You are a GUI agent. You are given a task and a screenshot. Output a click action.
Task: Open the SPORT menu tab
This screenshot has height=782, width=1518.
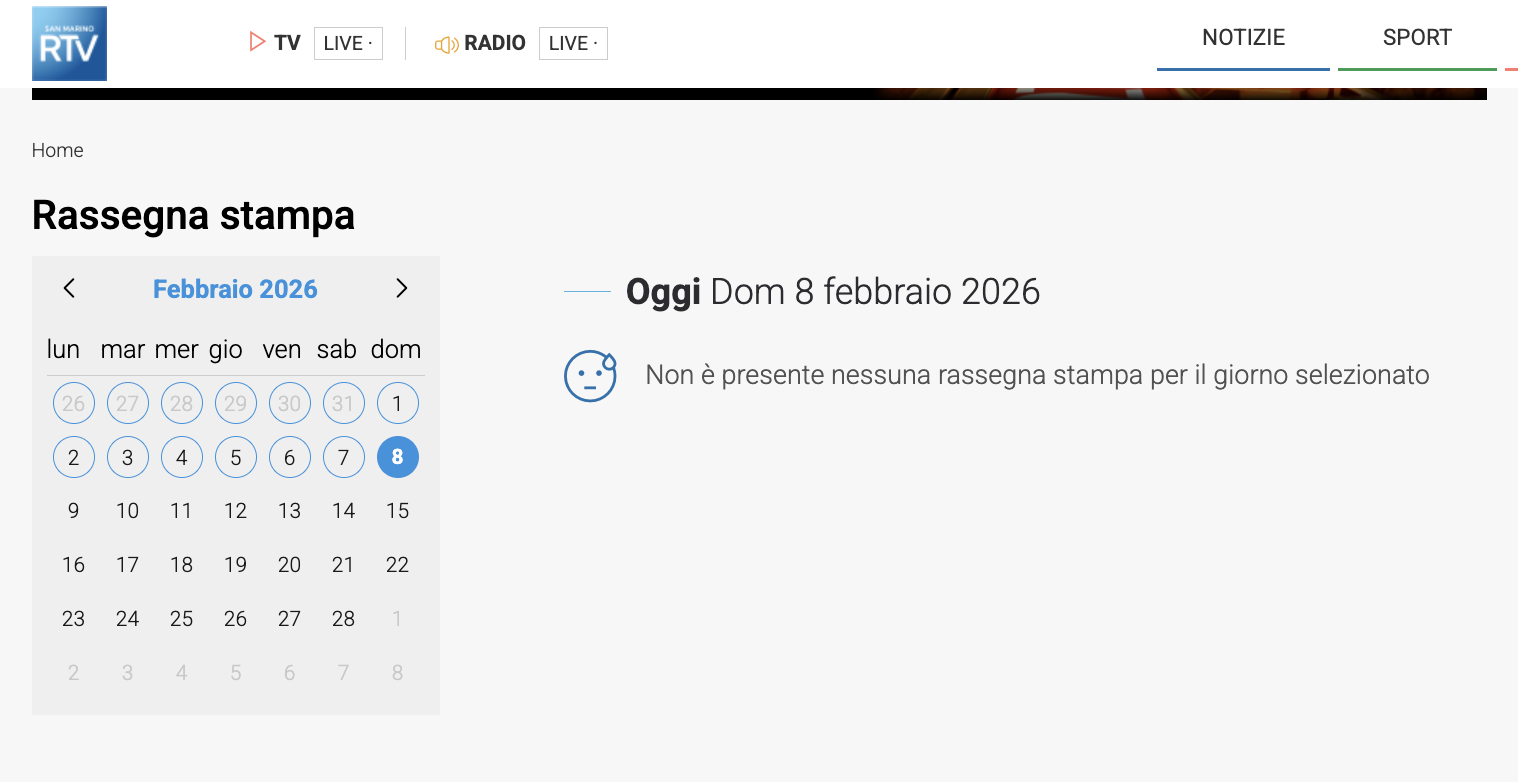1416,38
